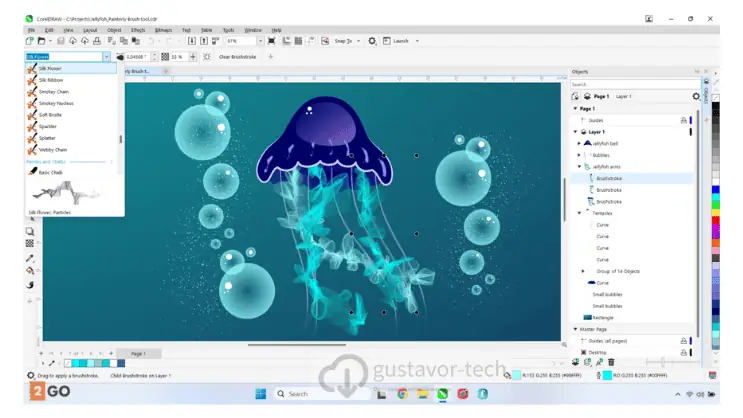Collapse the Master Page node

click(575, 329)
